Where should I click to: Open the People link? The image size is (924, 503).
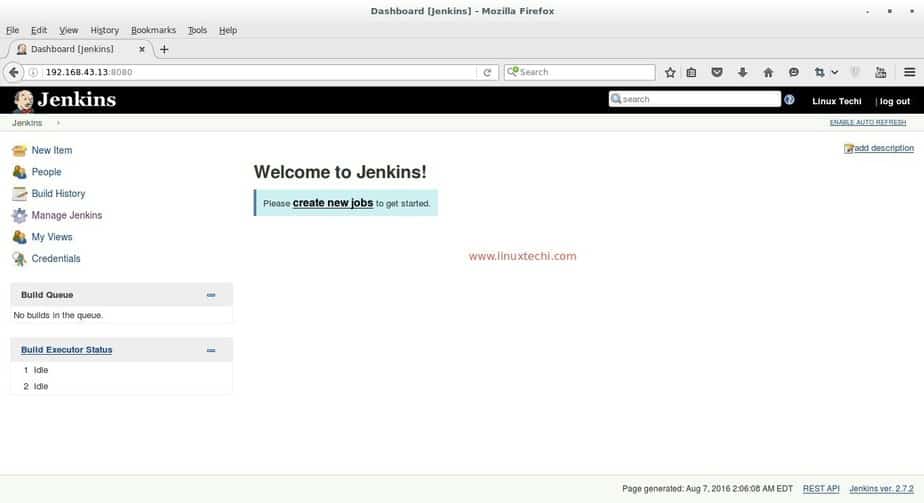pyautogui.click(x=47, y=172)
